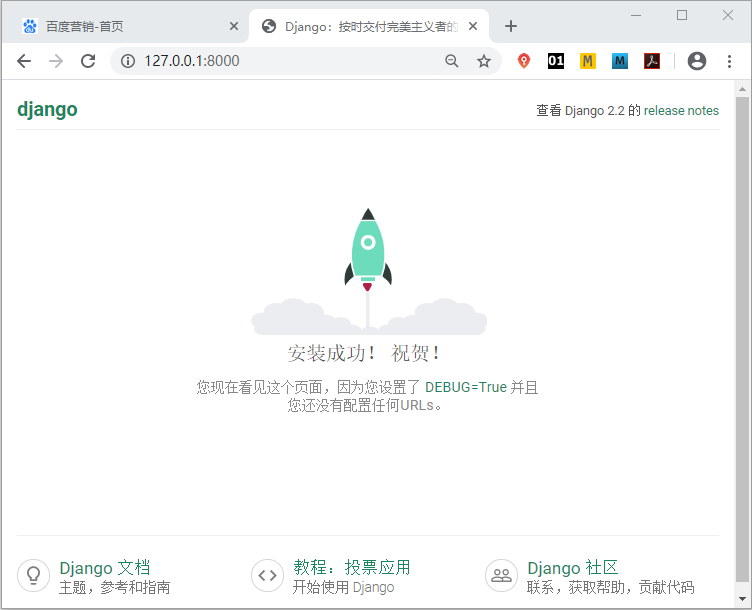Click the Baidu paw favicon on first tab
The height and width of the screenshot is (610, 752).
(30, 26)
